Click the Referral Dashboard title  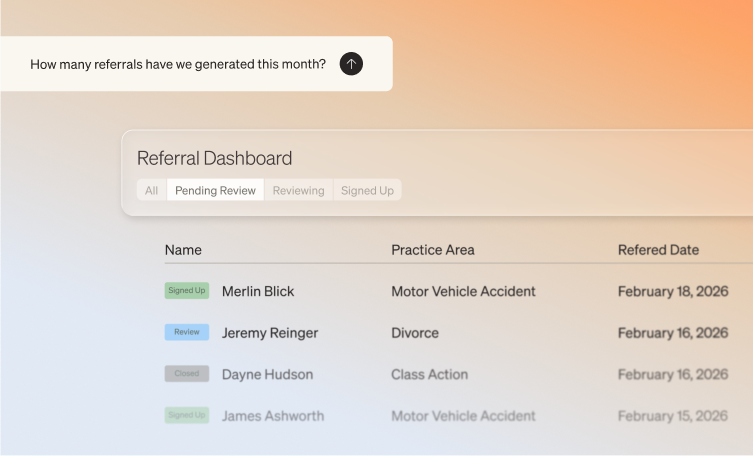tap(214, 158)
